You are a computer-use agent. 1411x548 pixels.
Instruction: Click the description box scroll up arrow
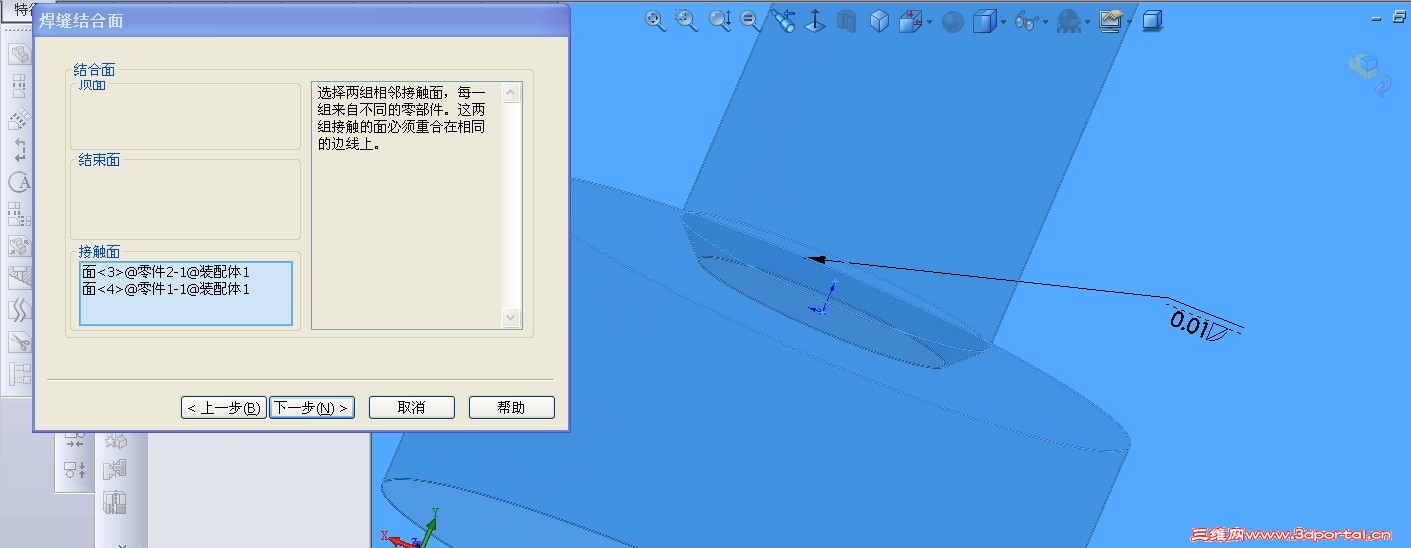coord(512,93)
